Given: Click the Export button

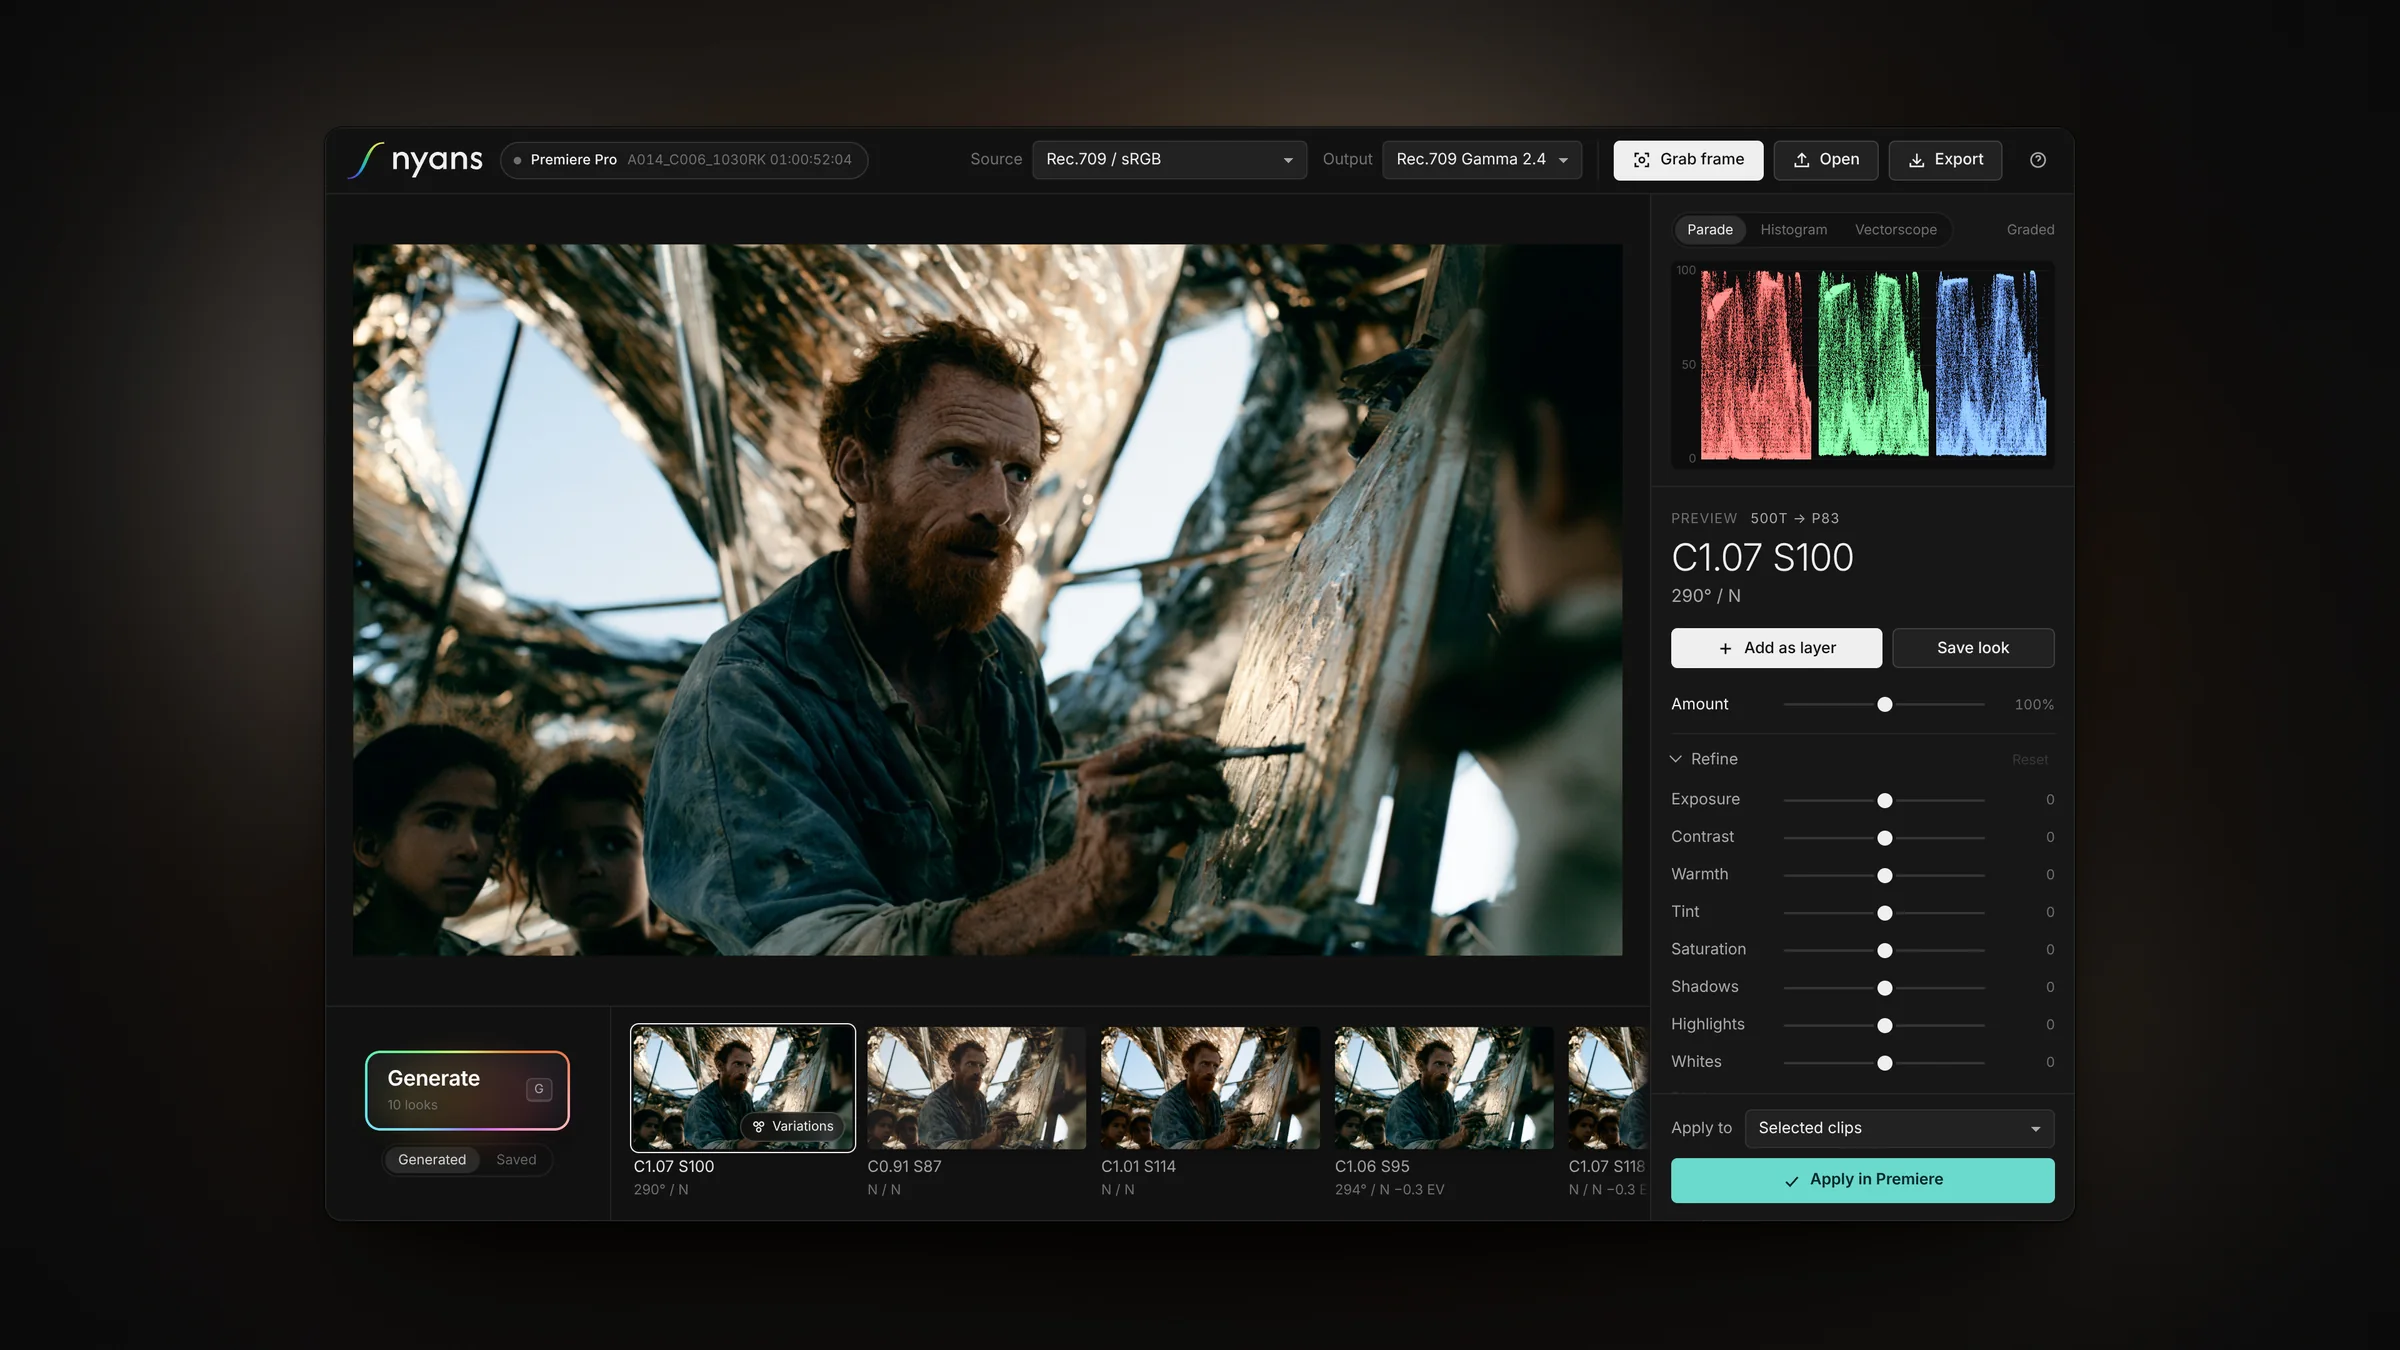Looking at the screenshot, I should point(1945,160).
